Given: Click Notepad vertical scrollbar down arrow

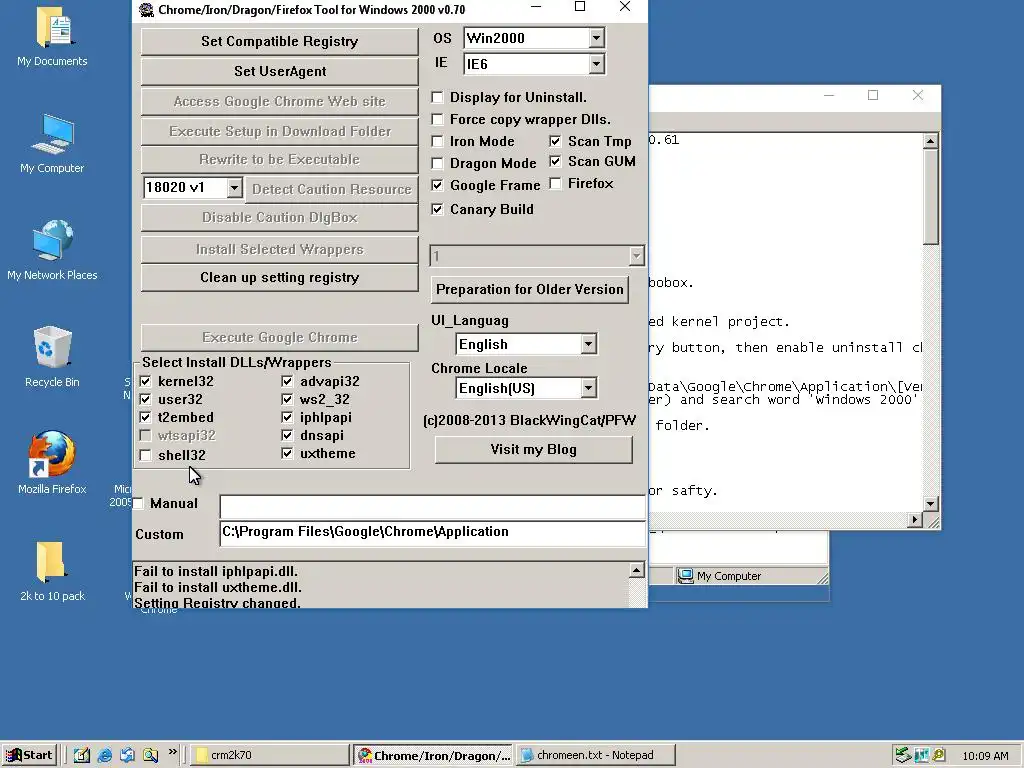Looking at the screenshot, I should click(x=931, y=504).
